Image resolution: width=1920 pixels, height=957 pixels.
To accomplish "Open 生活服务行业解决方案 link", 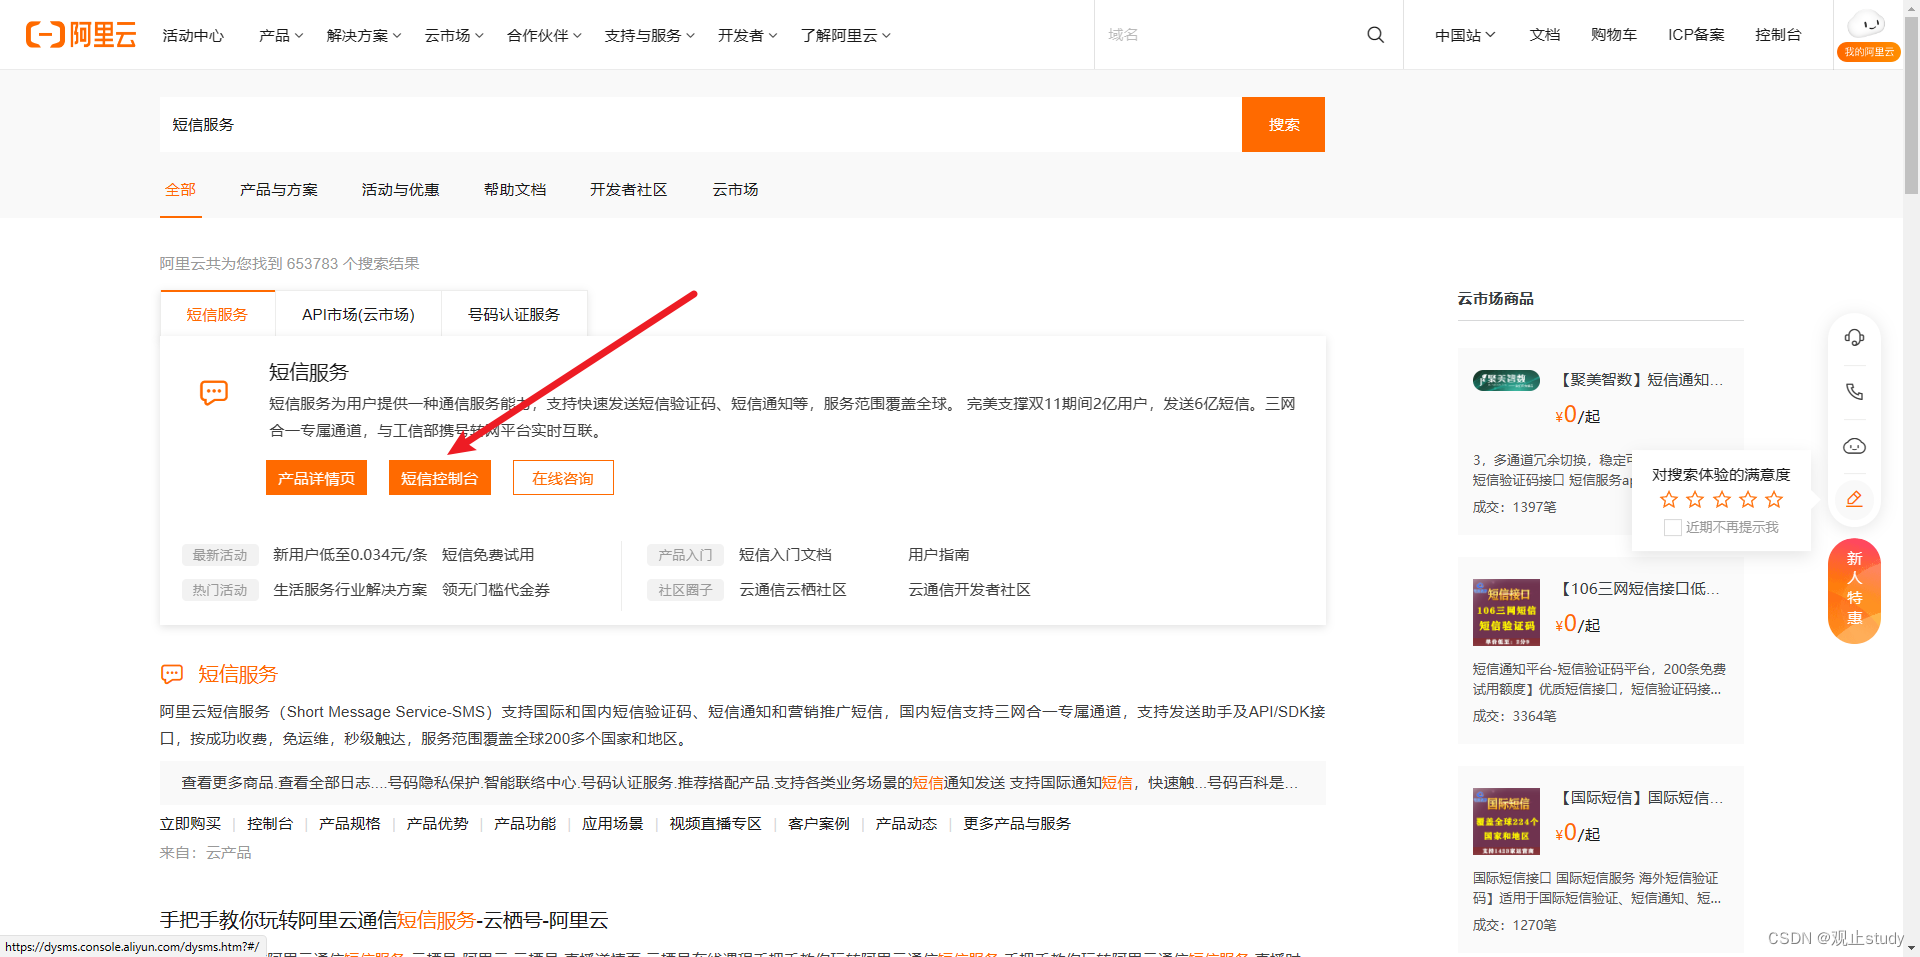I will (350, 589).
